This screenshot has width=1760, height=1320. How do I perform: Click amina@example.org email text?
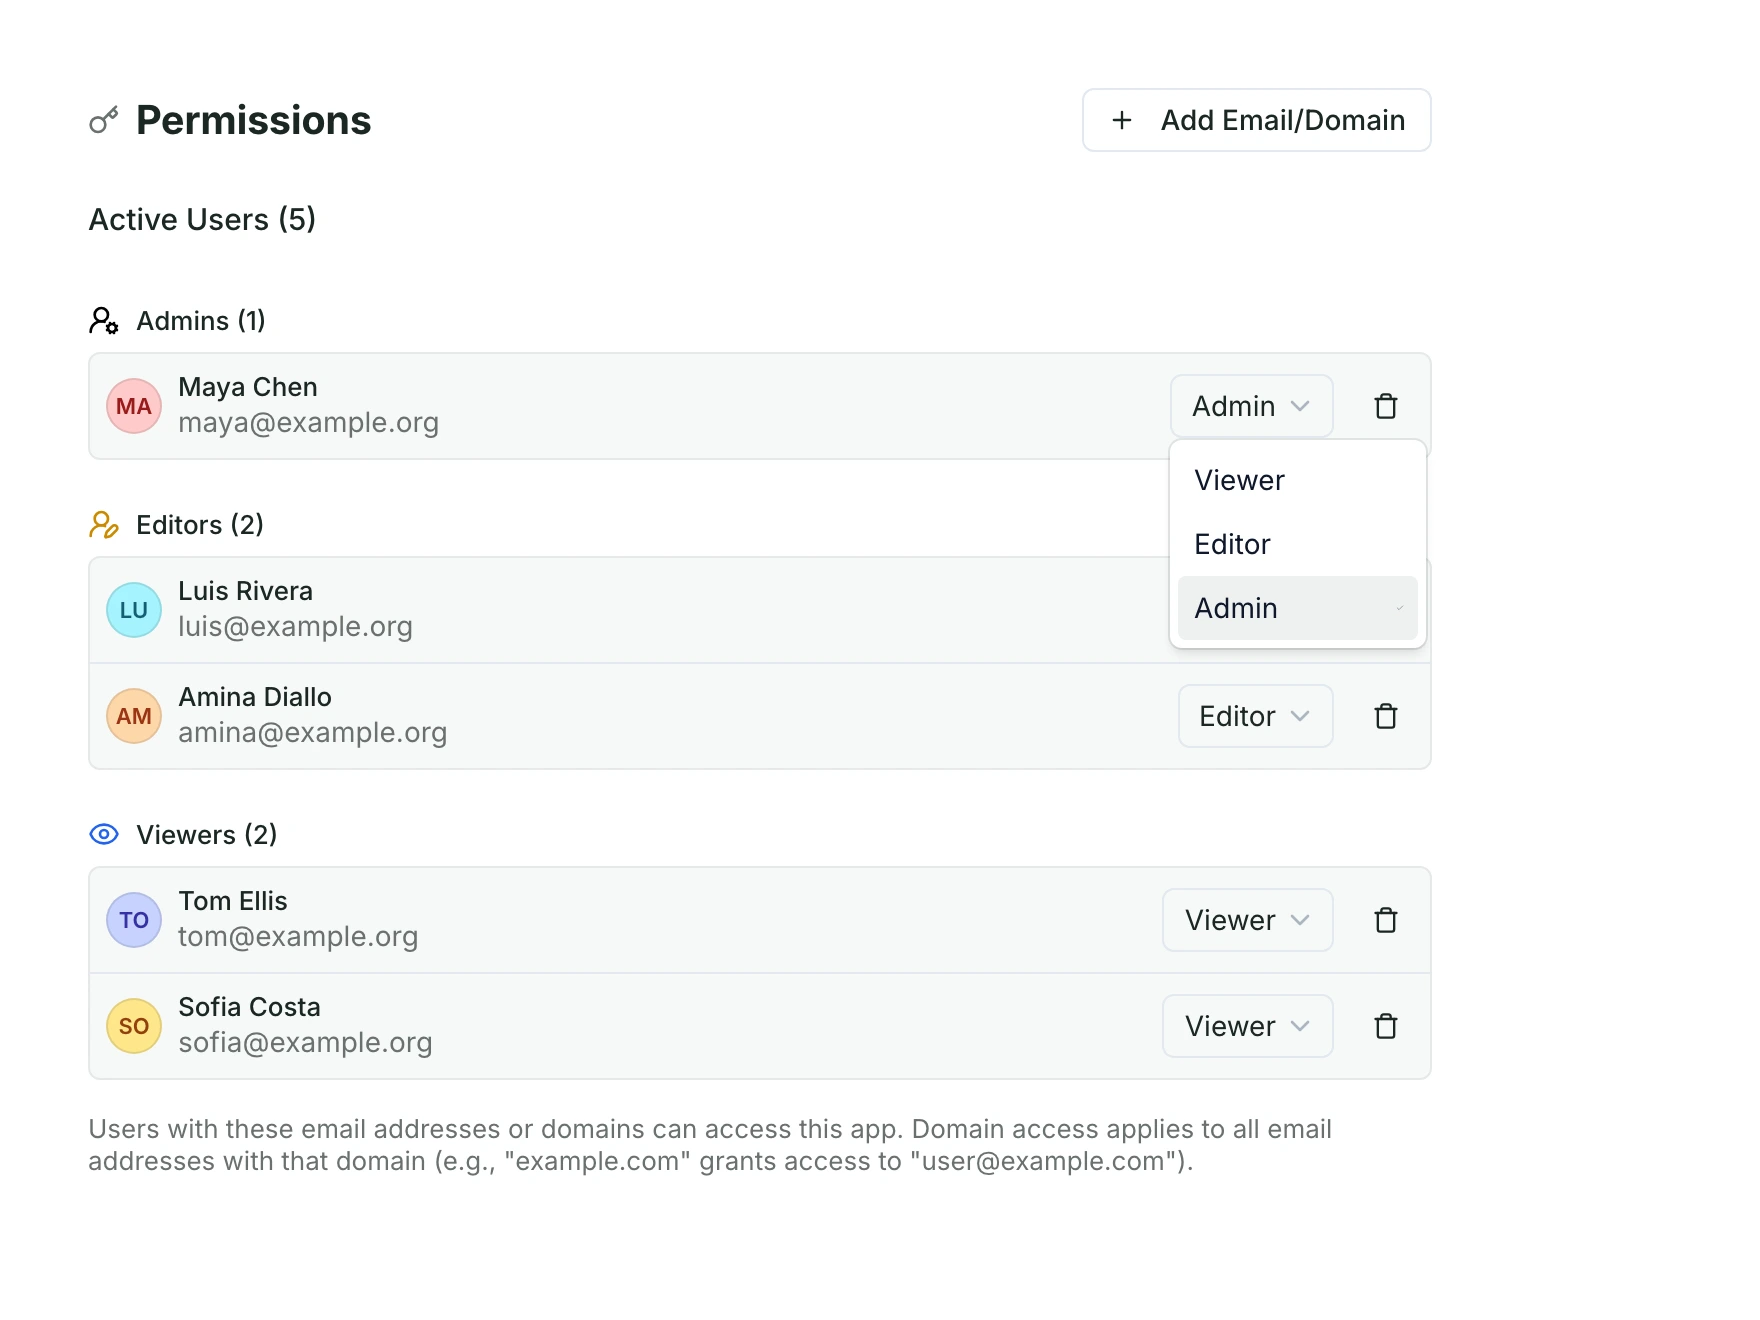(312, 733)
